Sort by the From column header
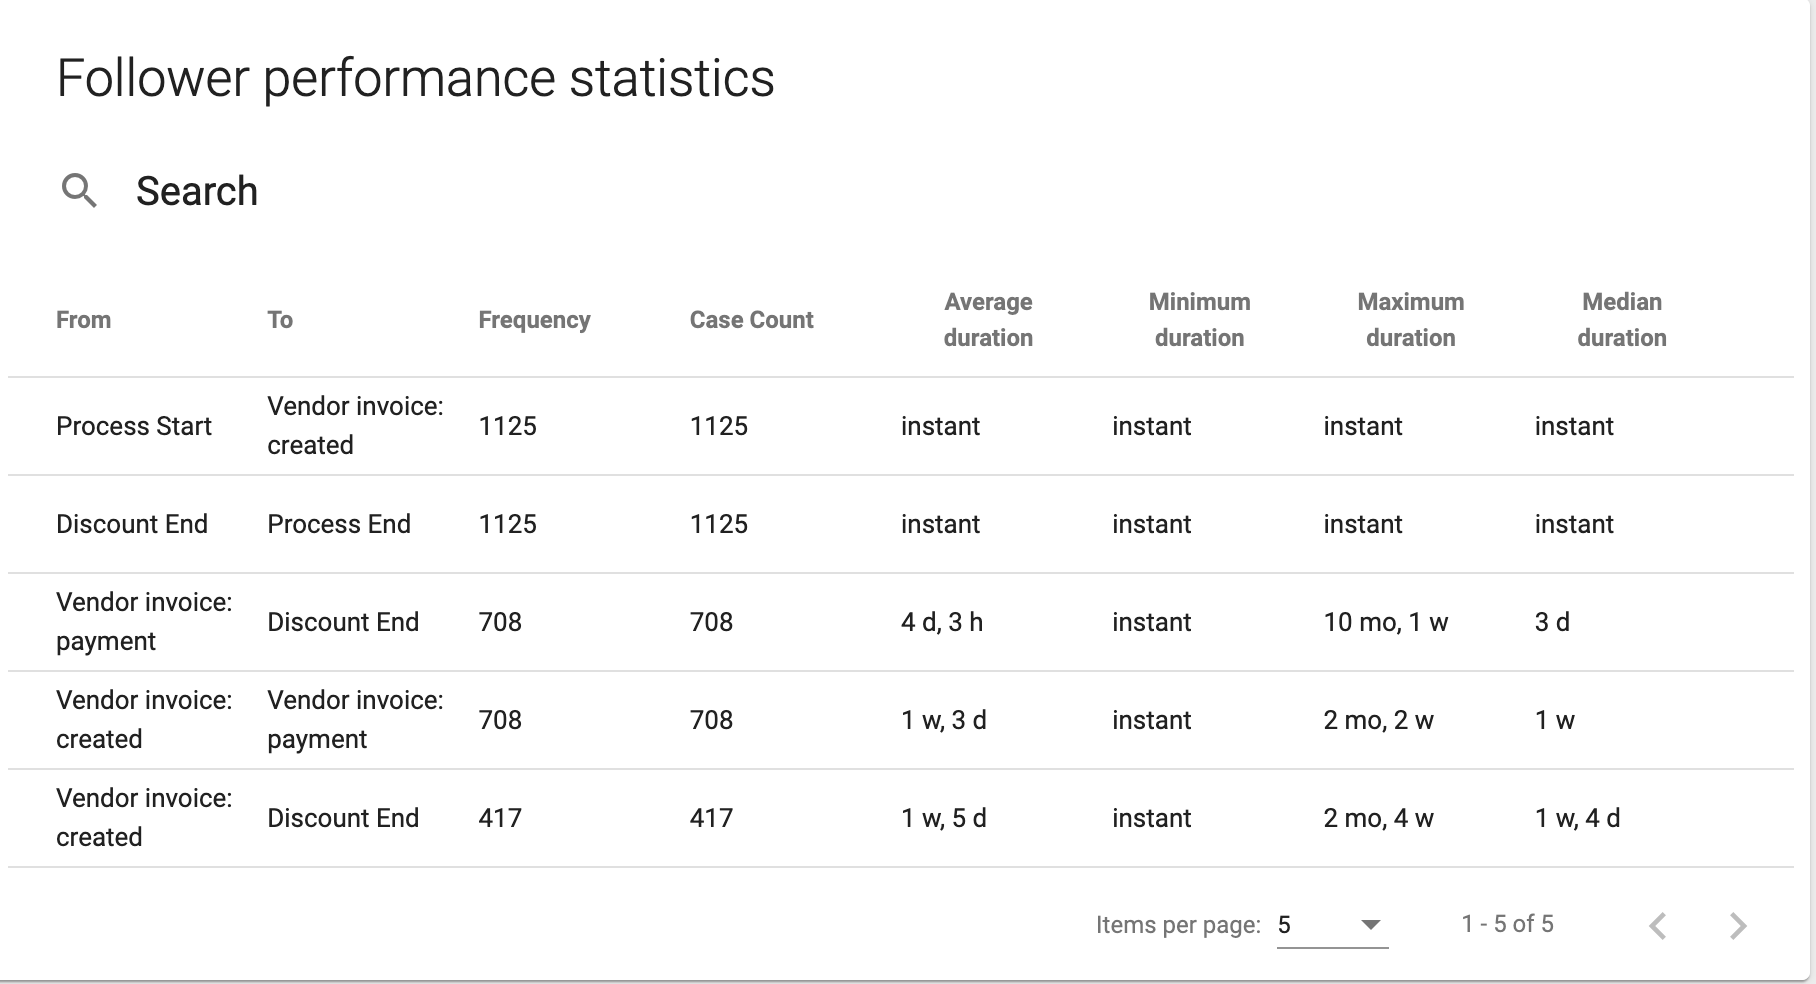Screen dimensions: 1816x984 83,320
